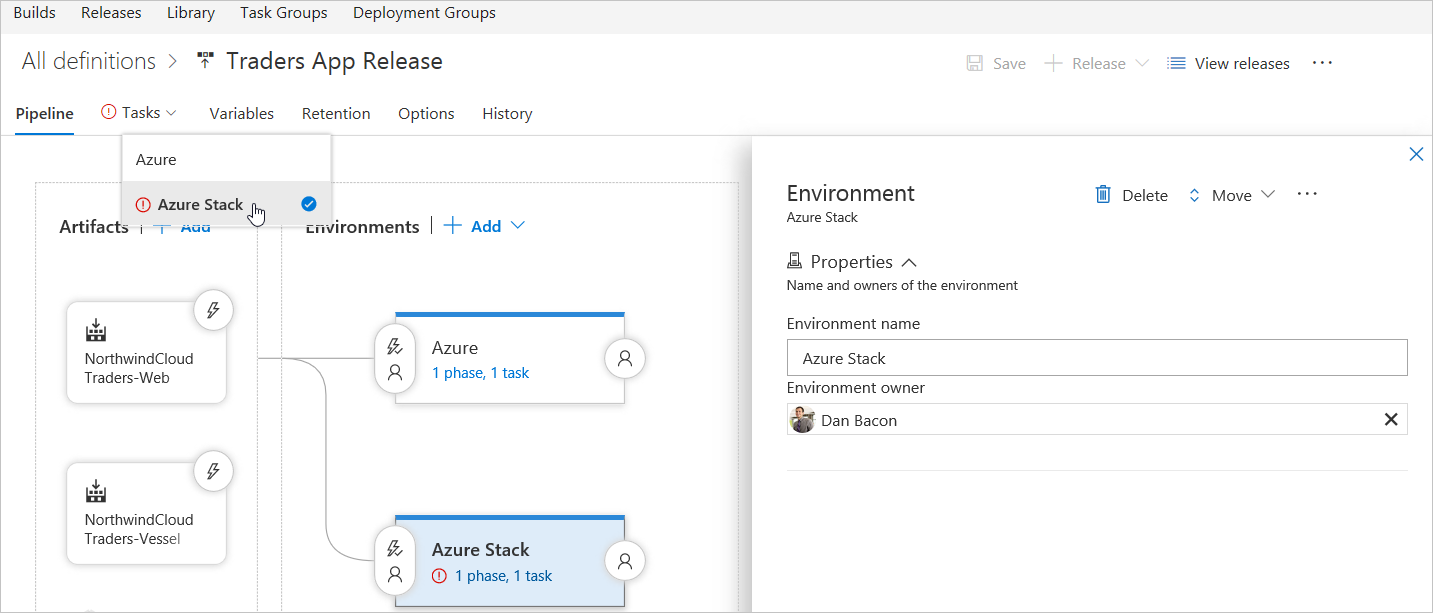Expand the Add environment chevron
This screenshot has height=613, width=1433.
coord(518,226)
